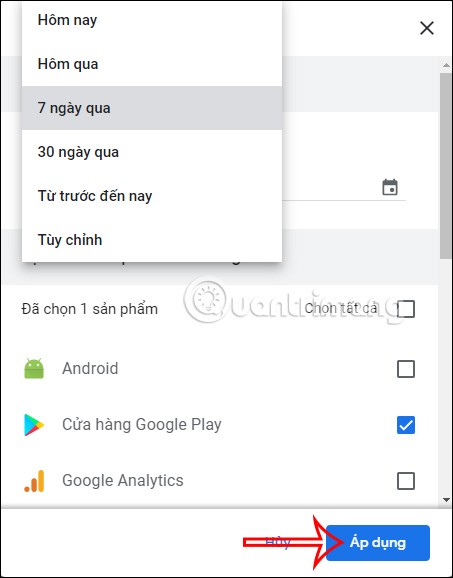
Task: Click the scrollbar down arrow
Action: [446, 500]
